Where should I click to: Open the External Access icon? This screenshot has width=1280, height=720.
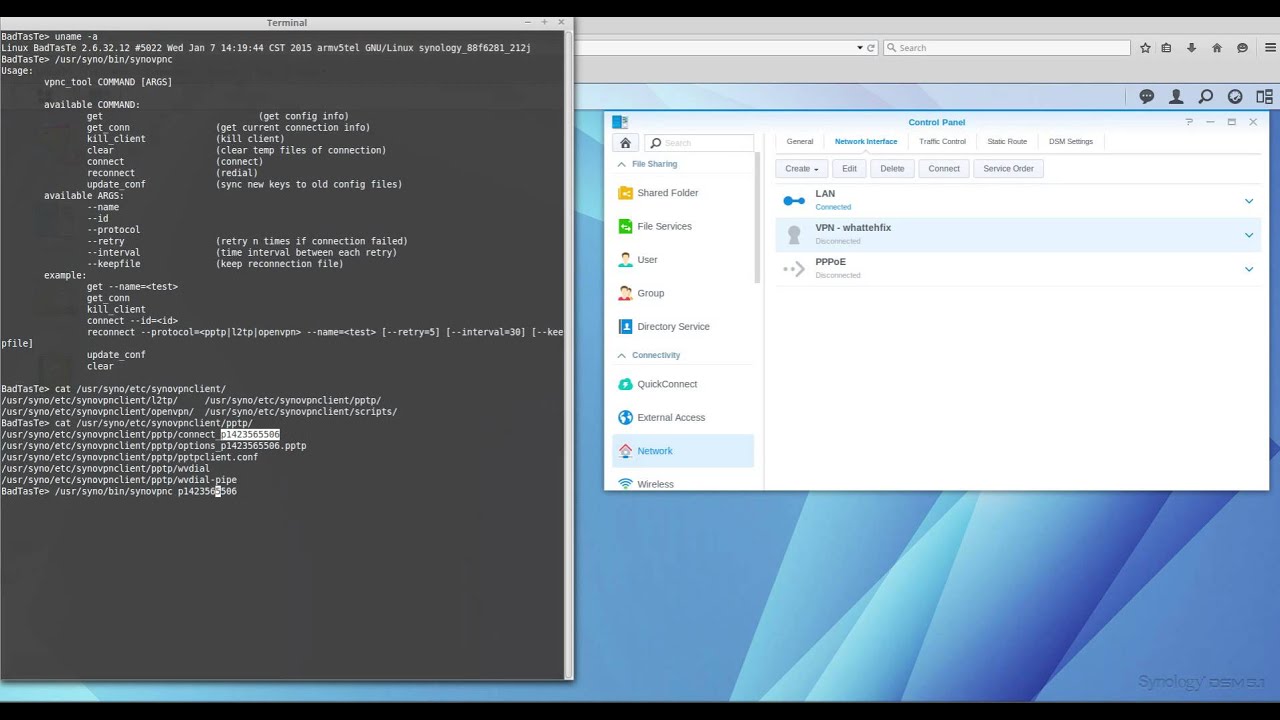625,418
